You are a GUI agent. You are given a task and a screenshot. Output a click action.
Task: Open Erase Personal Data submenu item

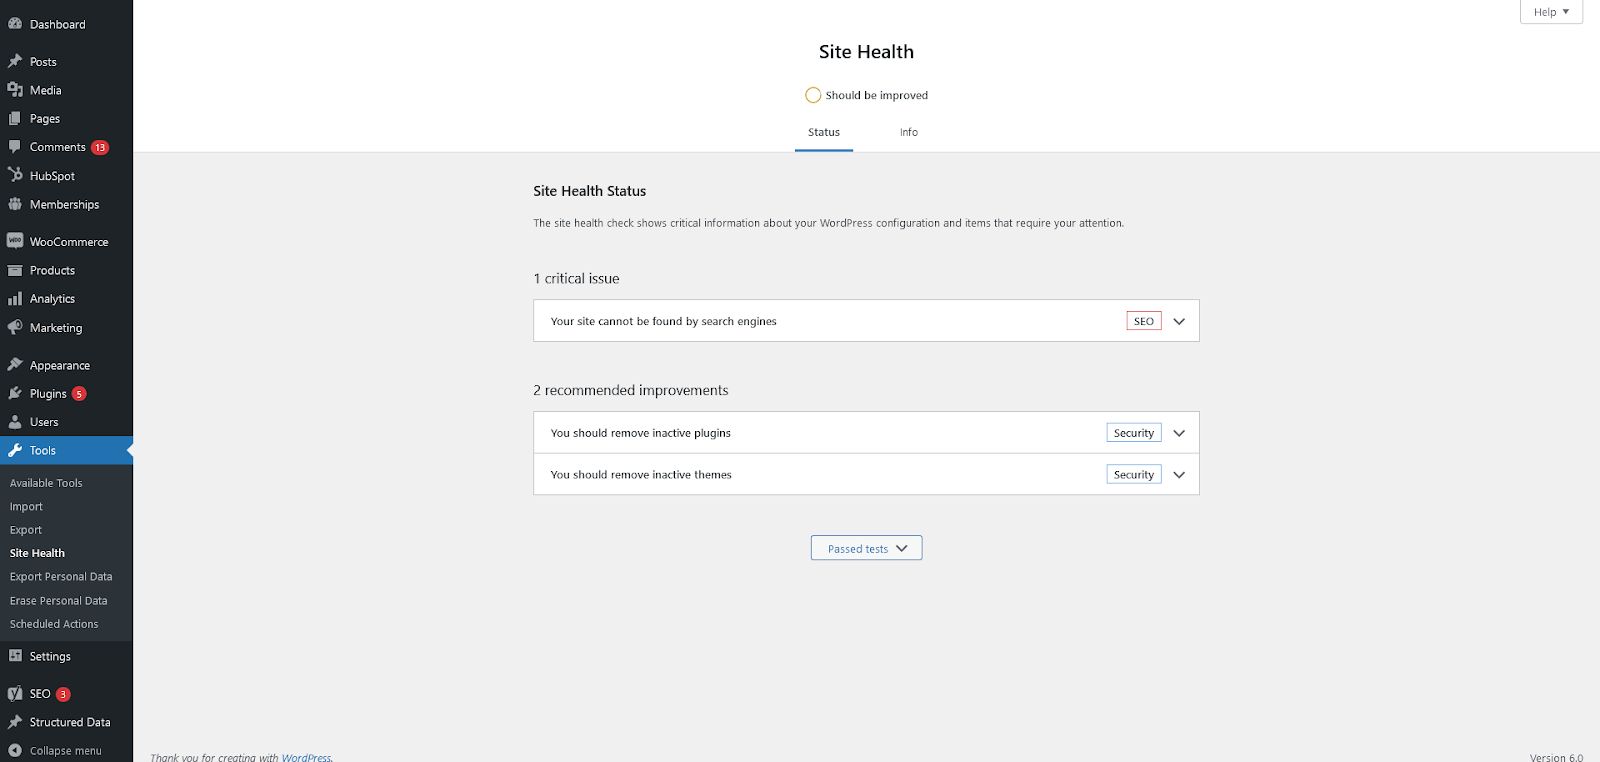(x=58, y=601)
